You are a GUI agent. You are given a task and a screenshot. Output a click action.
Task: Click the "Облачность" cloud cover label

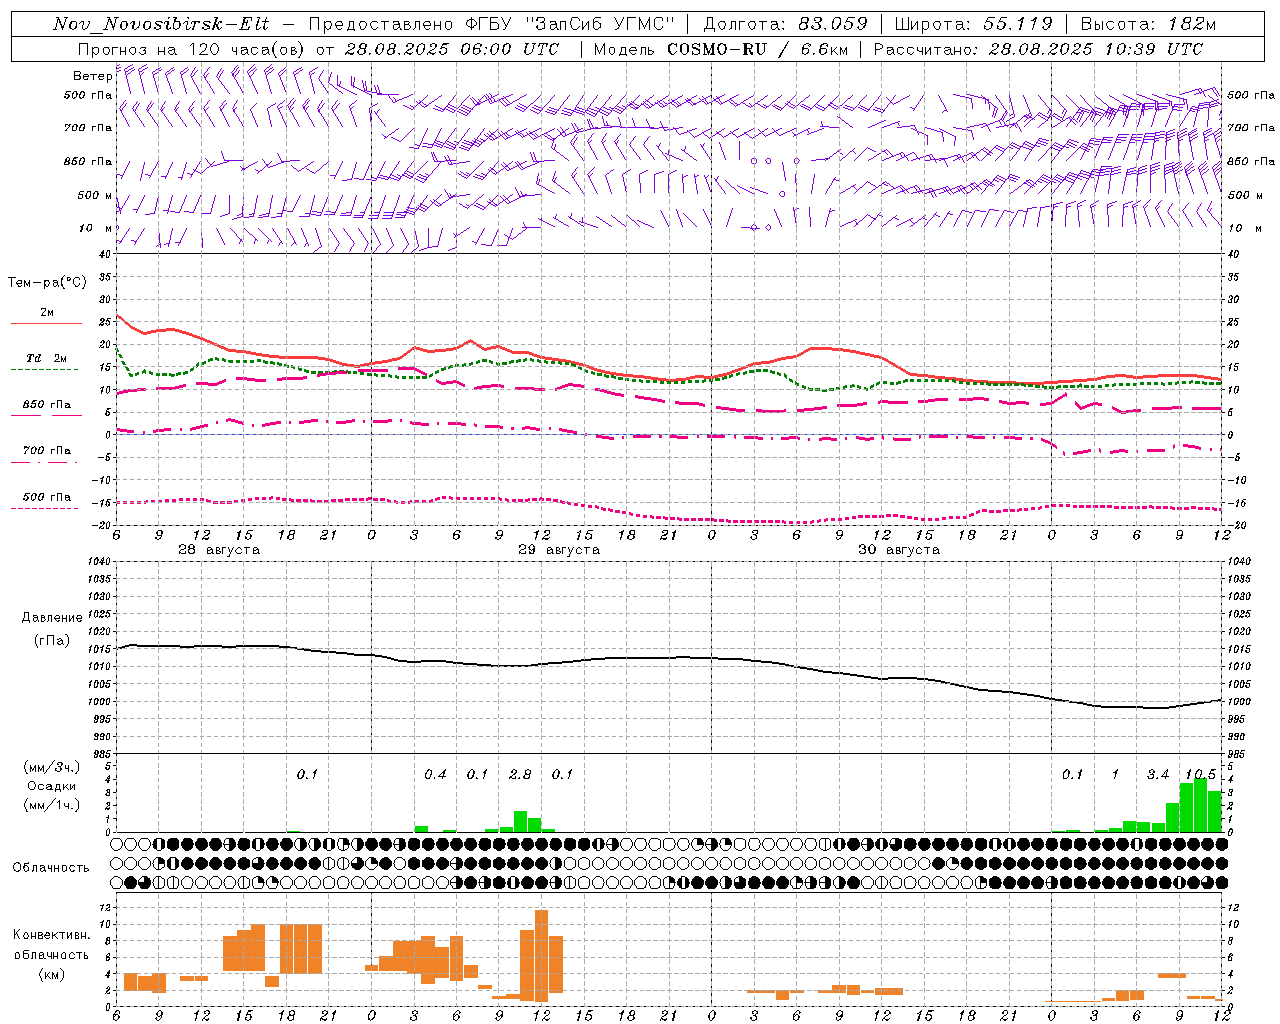coord(50,867)
